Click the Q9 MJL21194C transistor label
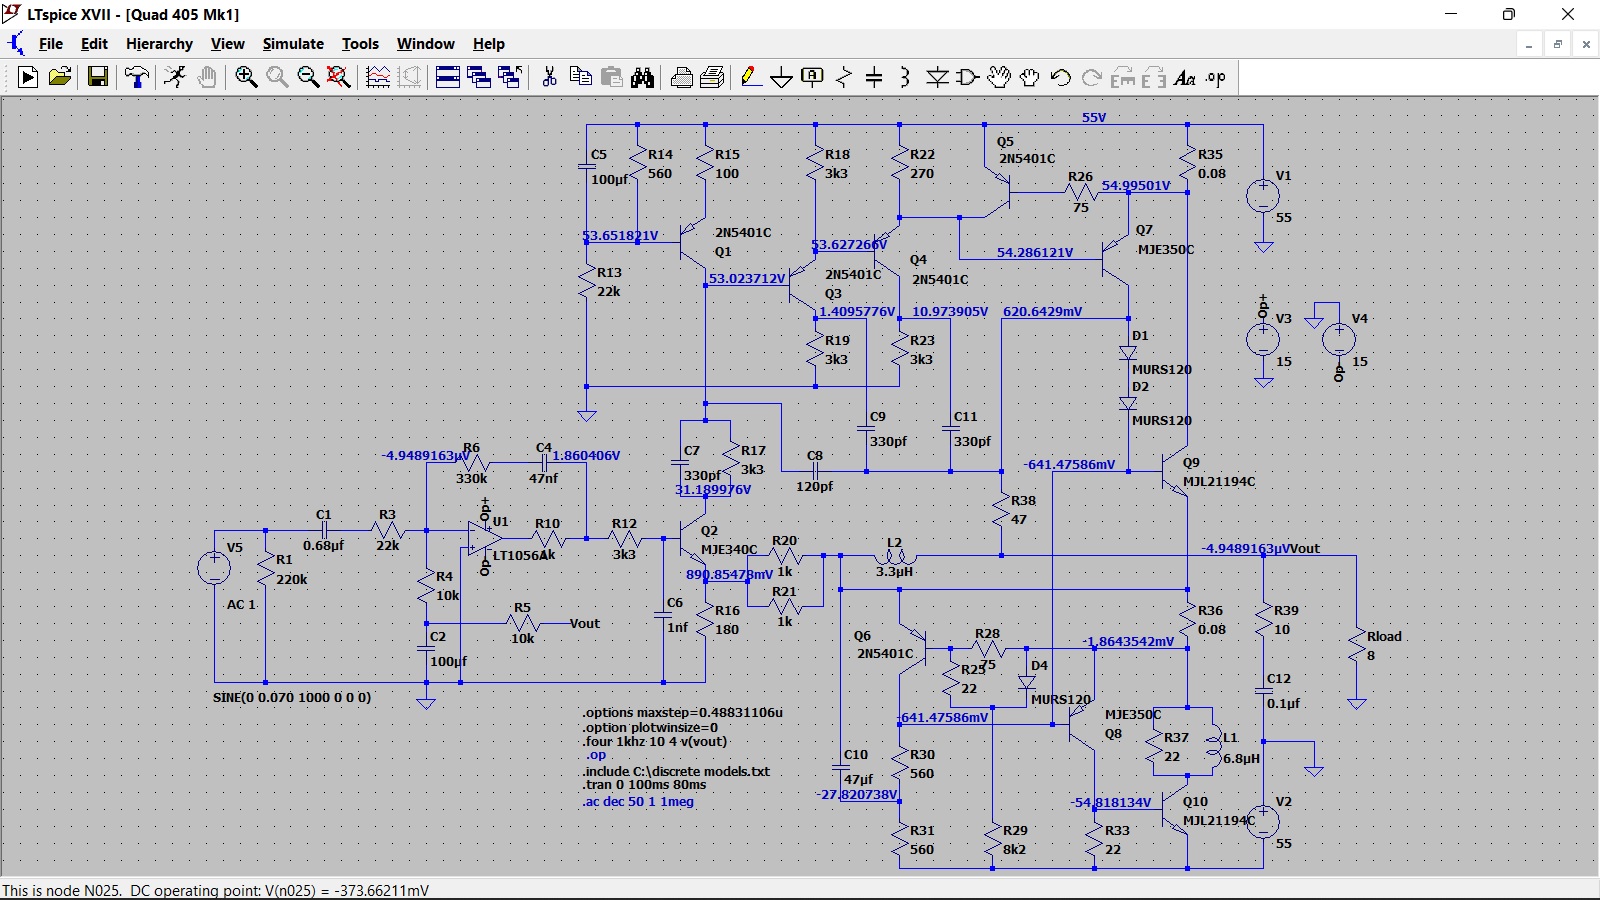Viewport: 1600px width, 900px height. [x=1218, y=481]
